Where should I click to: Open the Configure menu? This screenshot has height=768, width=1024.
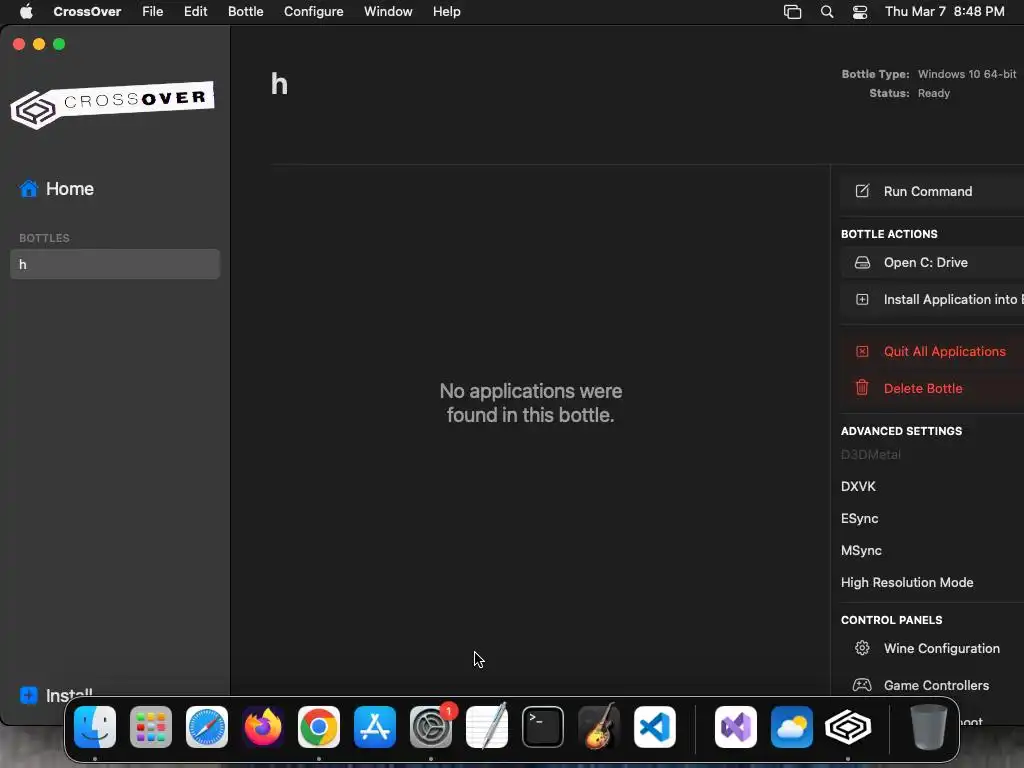[313, 12]
